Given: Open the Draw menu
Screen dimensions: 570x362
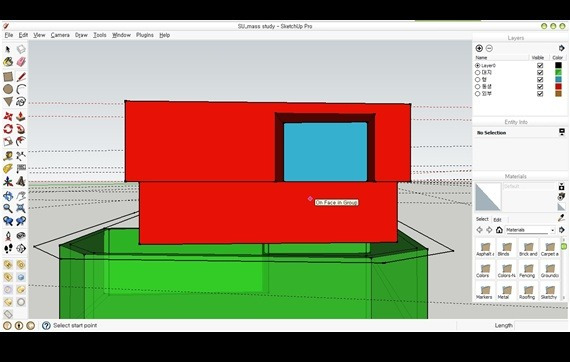Looking at the screenshot, I should coord(81,35).
